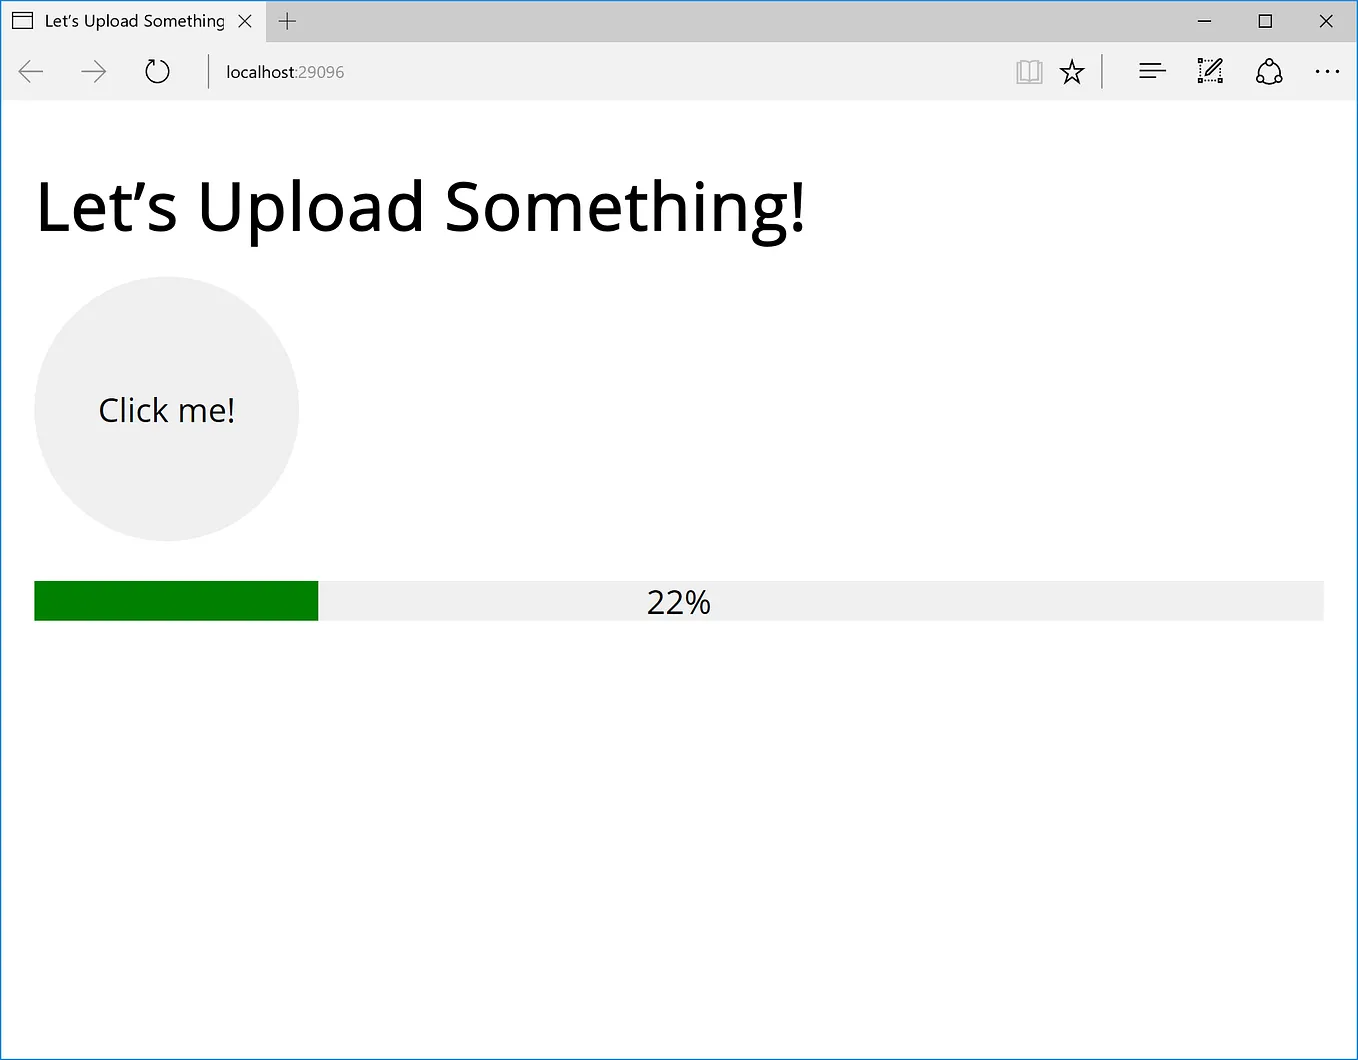Maximize the browser window
The image size is (1358, 1060).
tap(1265, 21)
